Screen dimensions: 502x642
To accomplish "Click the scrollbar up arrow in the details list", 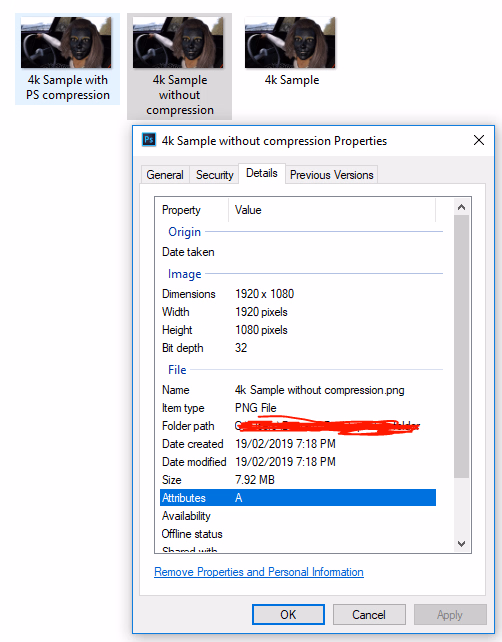I will [x=461, y=207].
